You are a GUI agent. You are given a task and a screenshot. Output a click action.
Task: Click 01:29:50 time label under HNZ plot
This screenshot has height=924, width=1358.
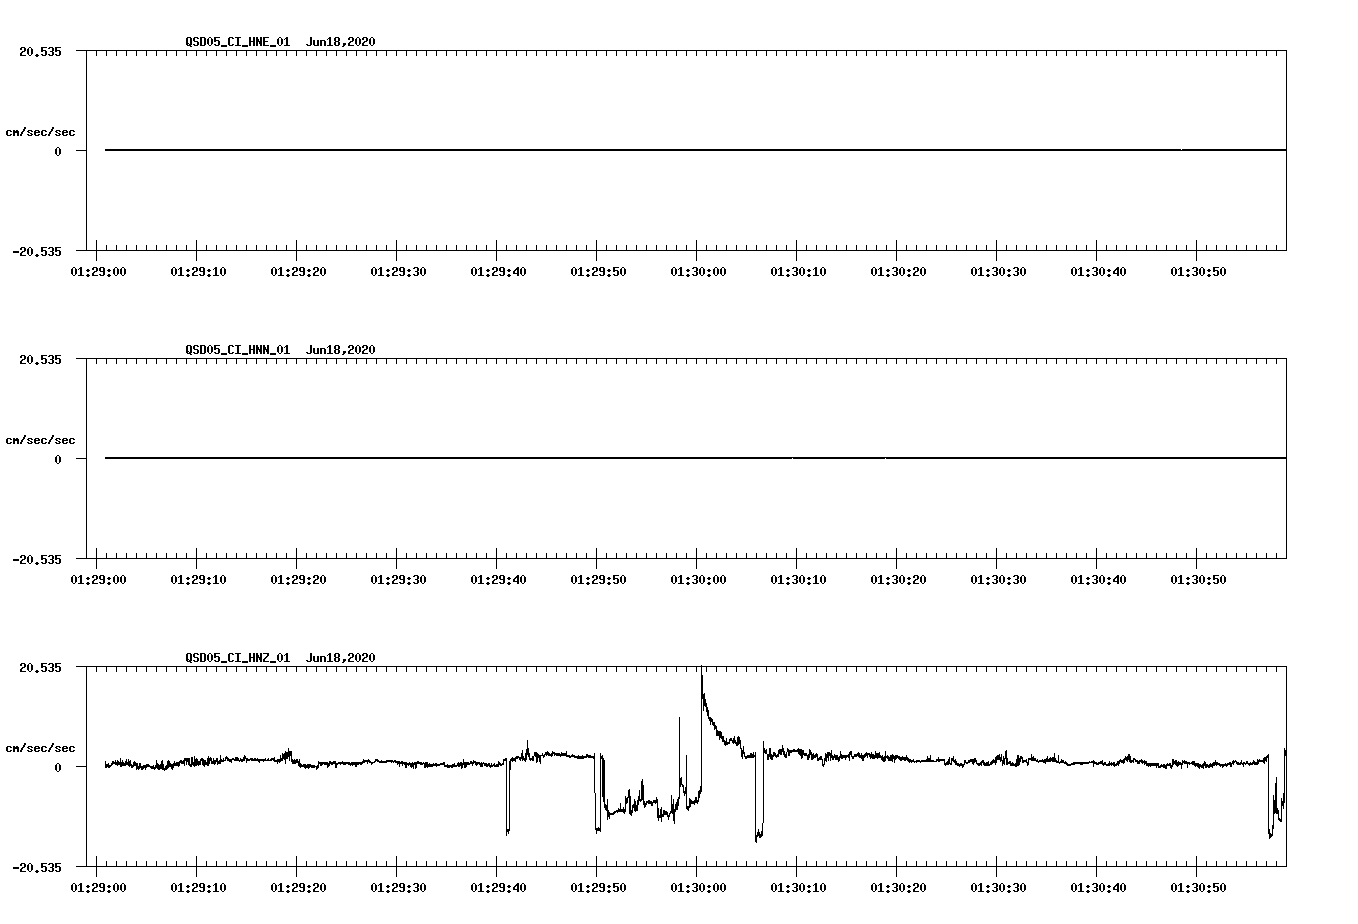click(598, 888)
